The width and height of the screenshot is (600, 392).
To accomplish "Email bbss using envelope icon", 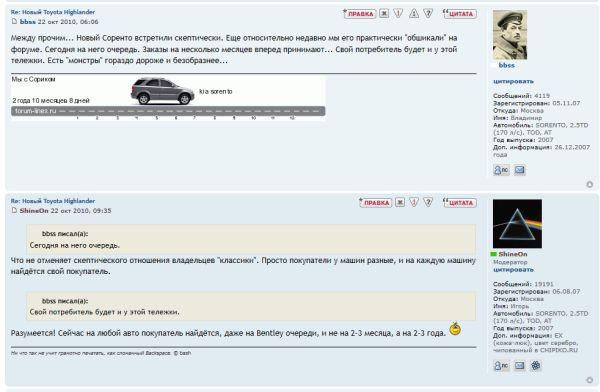I will click(519, 170).
